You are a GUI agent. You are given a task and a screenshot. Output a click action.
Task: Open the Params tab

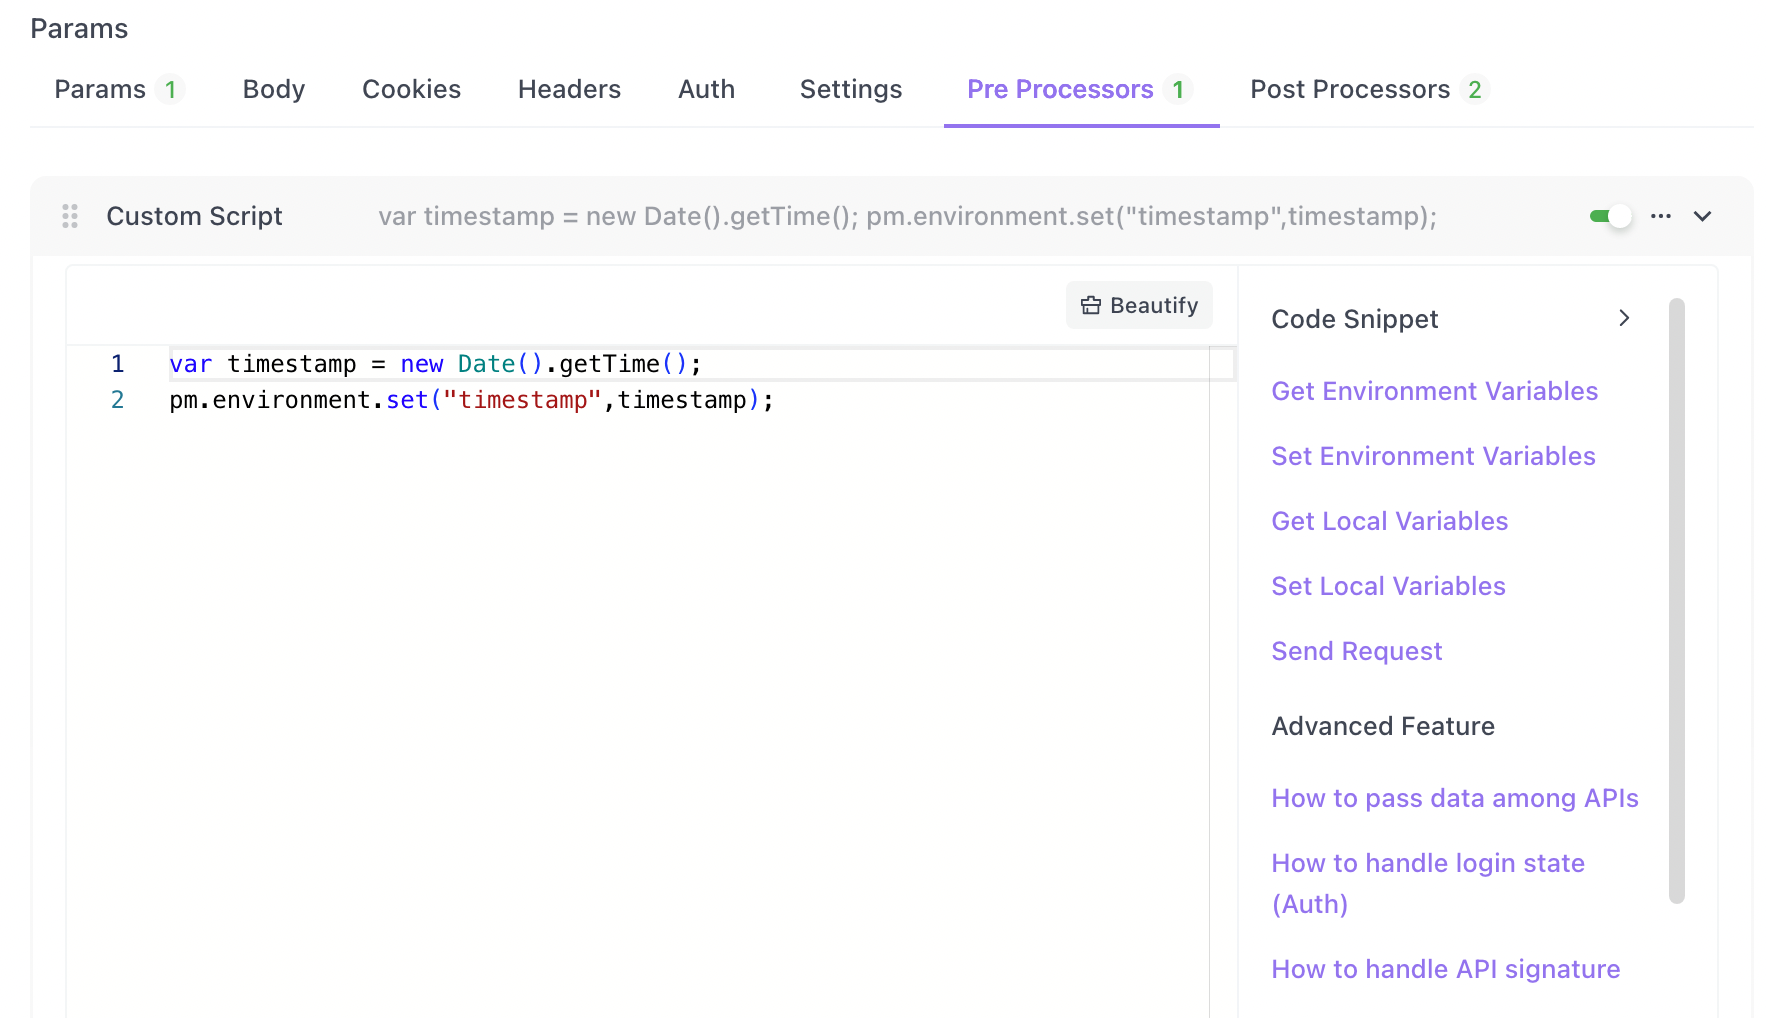pyautogui.click(x=118, y=90)
